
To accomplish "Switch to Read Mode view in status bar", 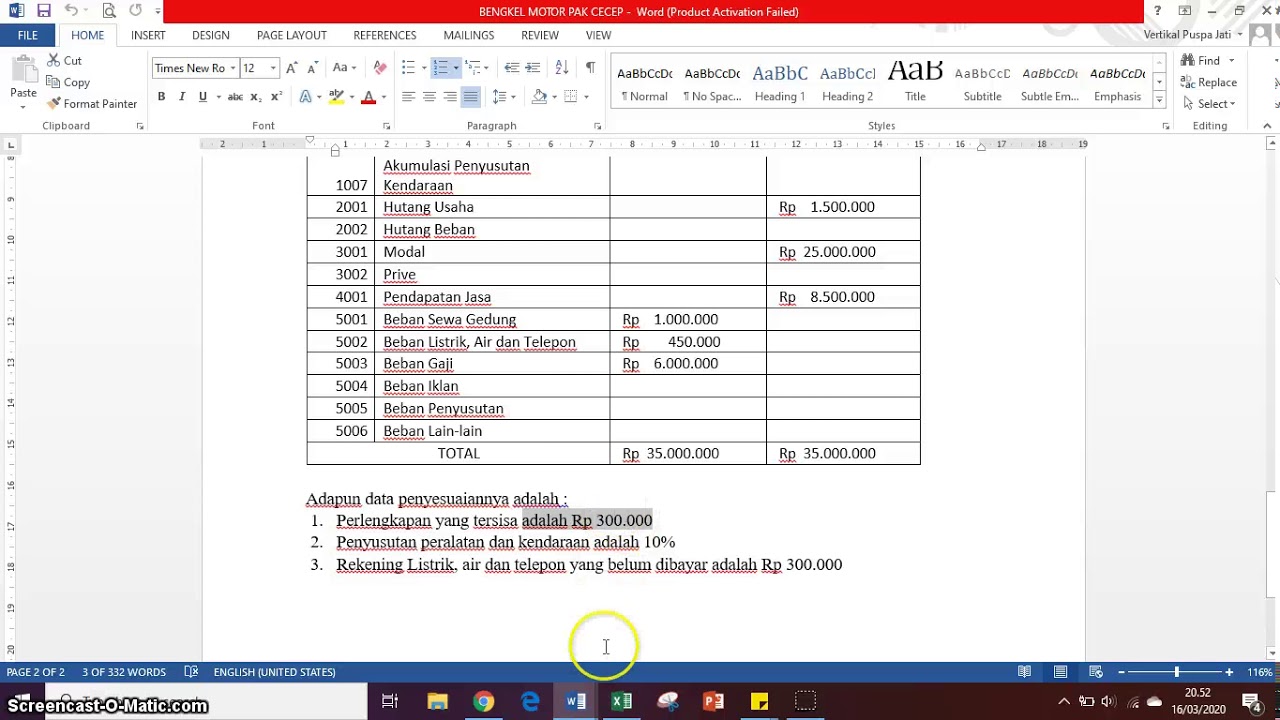I will coord(1025,672).
